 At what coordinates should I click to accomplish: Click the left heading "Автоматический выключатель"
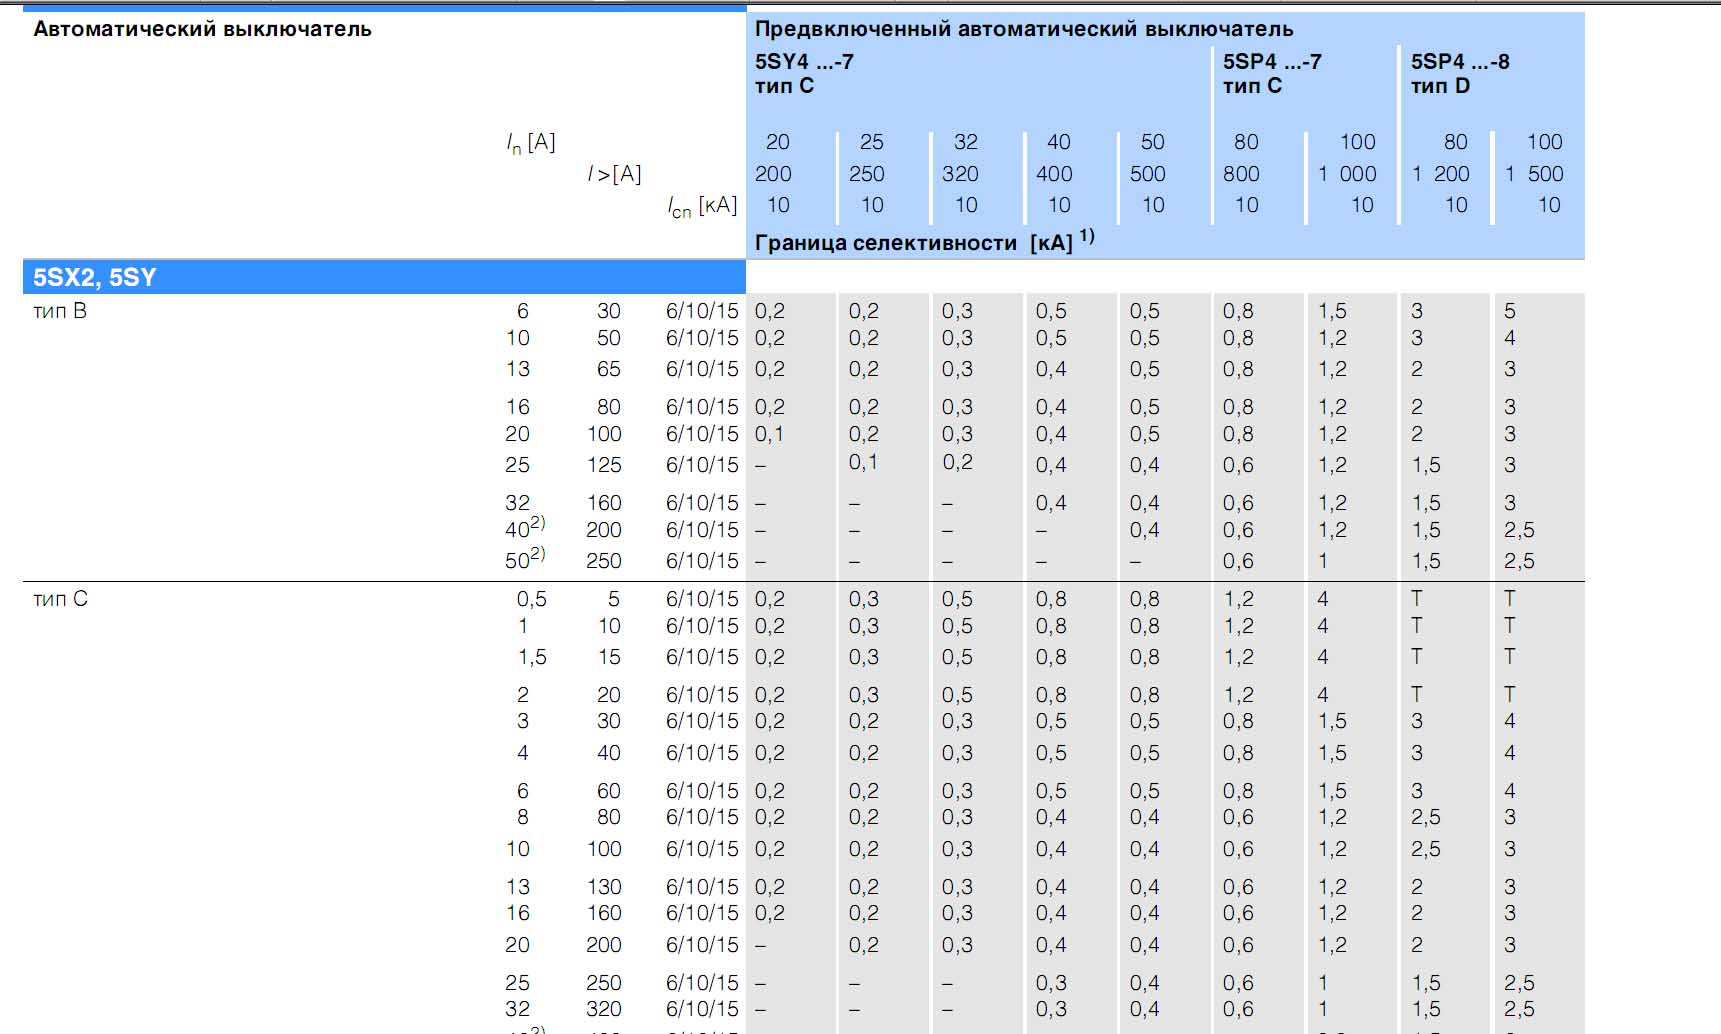(203, 29)
